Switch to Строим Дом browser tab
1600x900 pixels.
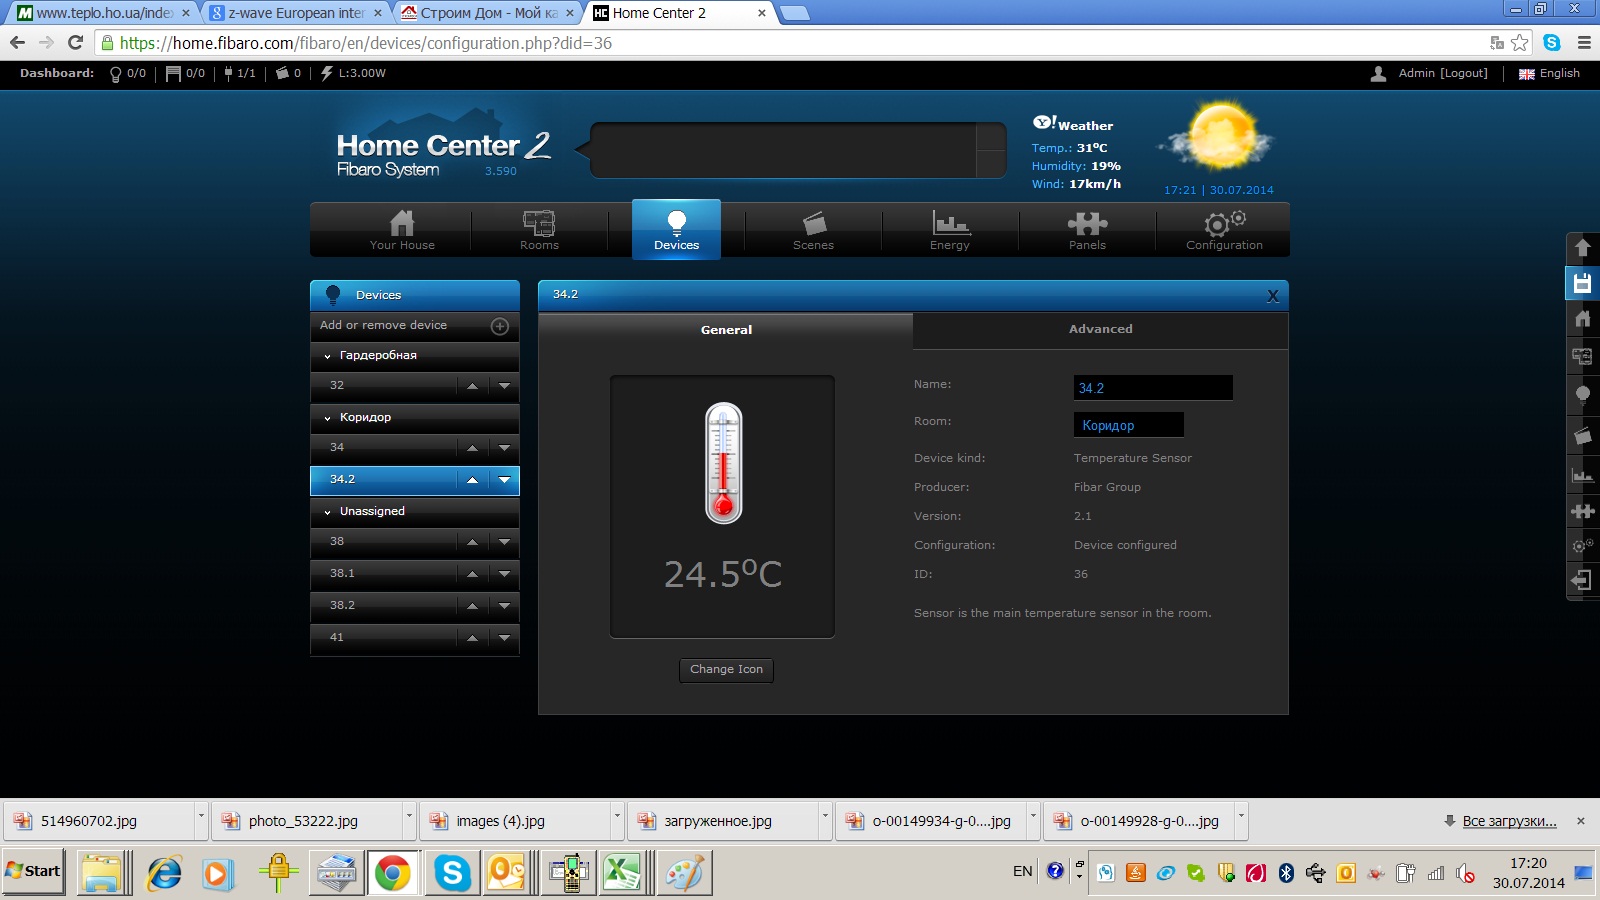point(488,13)
